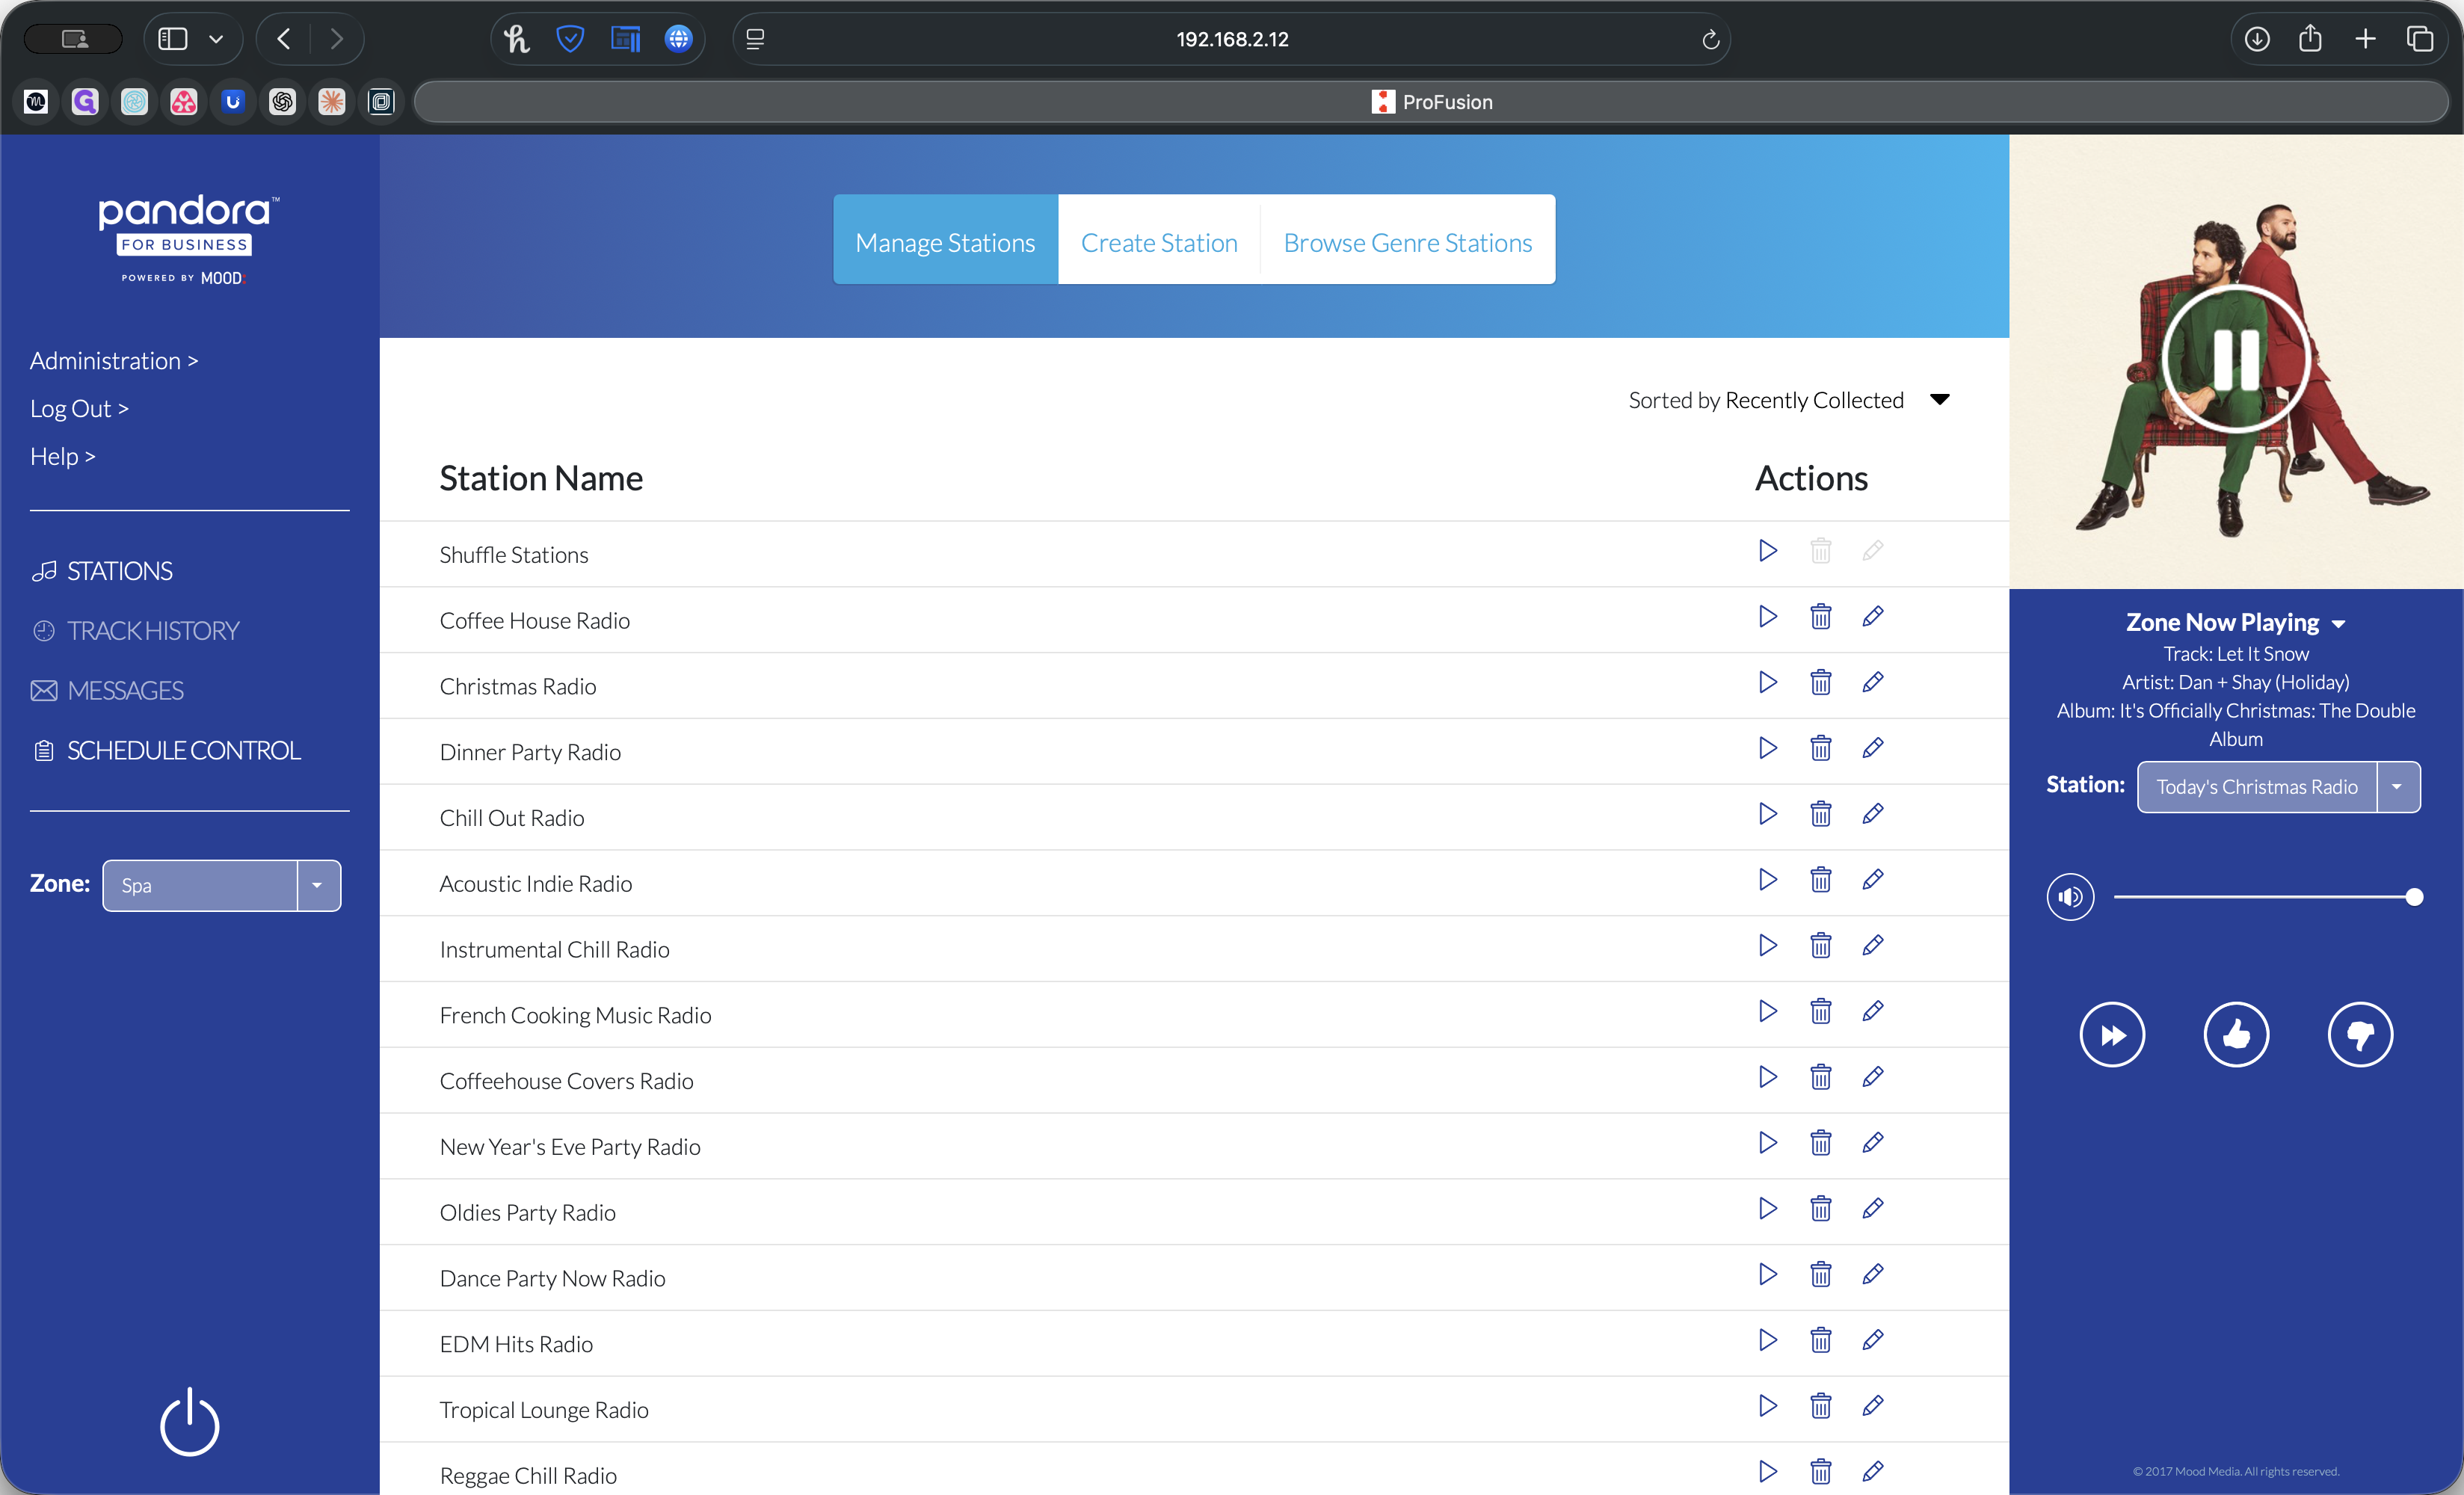Click the power button in sidebar
This screenshot has height=1495, width=2464.
(x=189, y=1422)
